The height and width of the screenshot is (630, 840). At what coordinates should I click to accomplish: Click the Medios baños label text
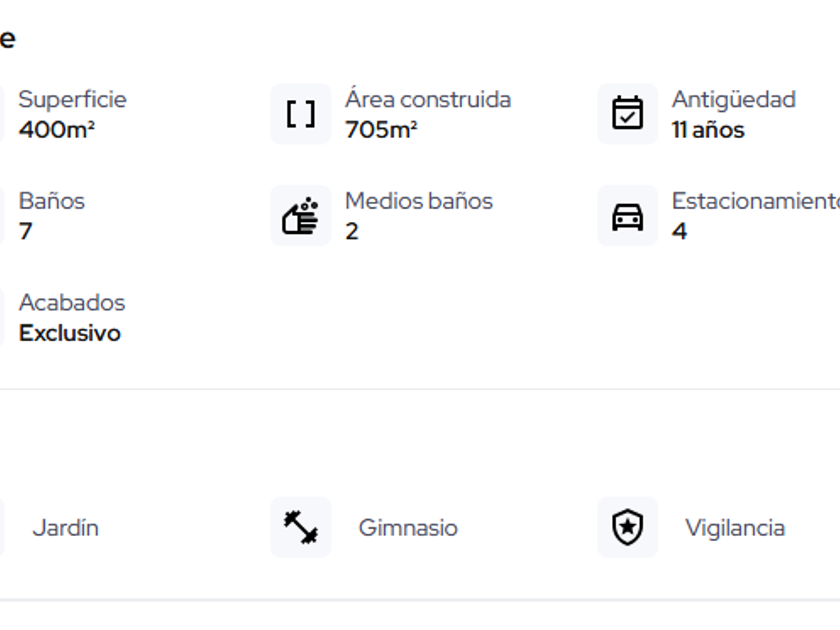[x=418, y=201]
